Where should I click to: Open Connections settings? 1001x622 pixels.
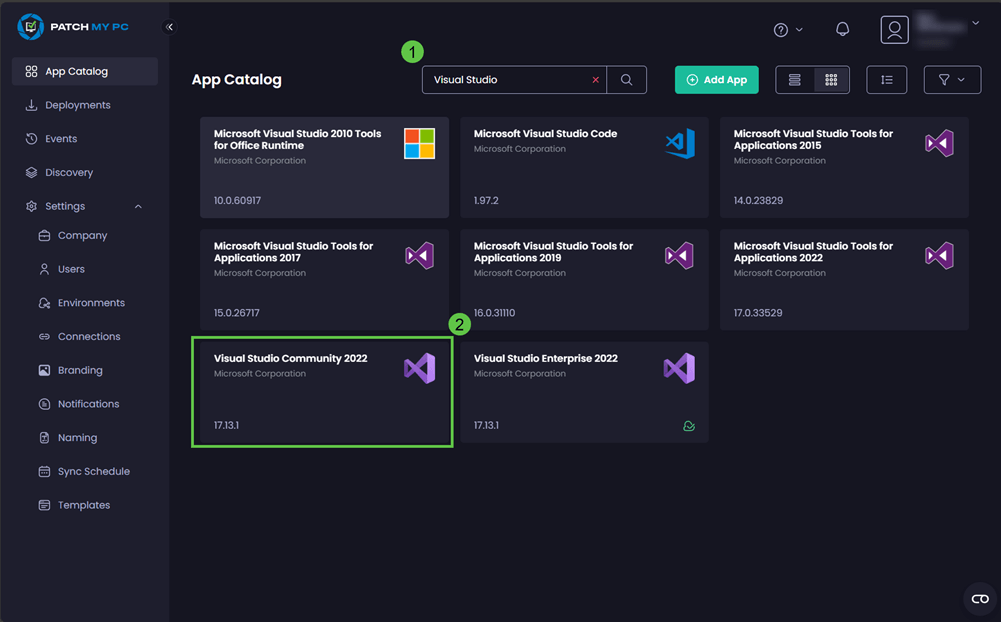click(89, 337)
